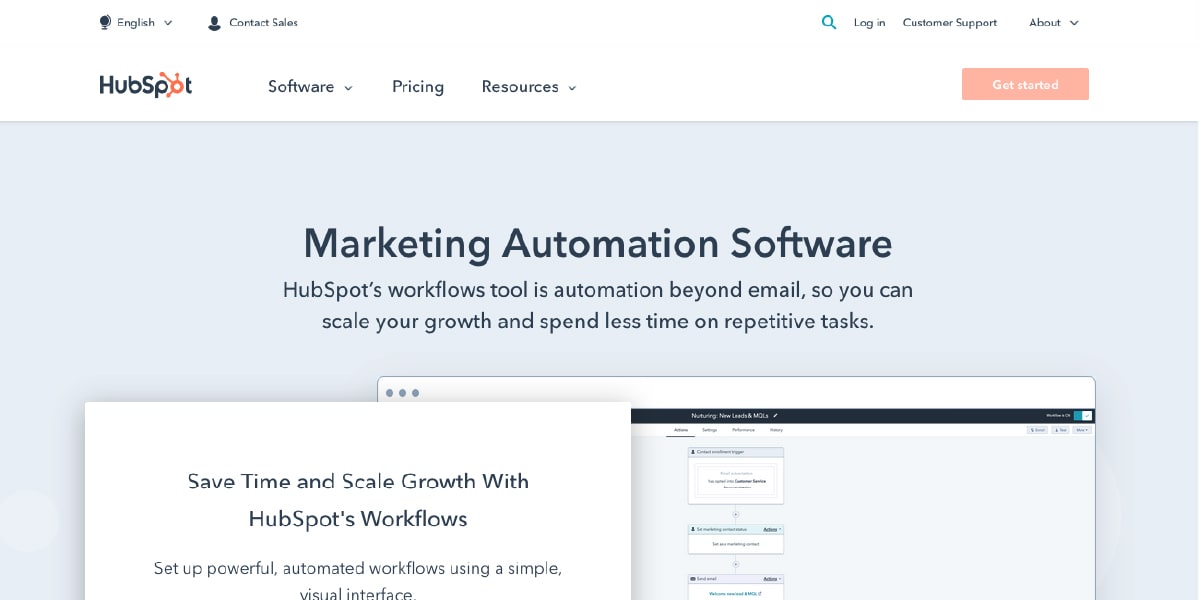Switch to the History tab in workflow
1200x600 pixels.
click(x=776, y=430)
